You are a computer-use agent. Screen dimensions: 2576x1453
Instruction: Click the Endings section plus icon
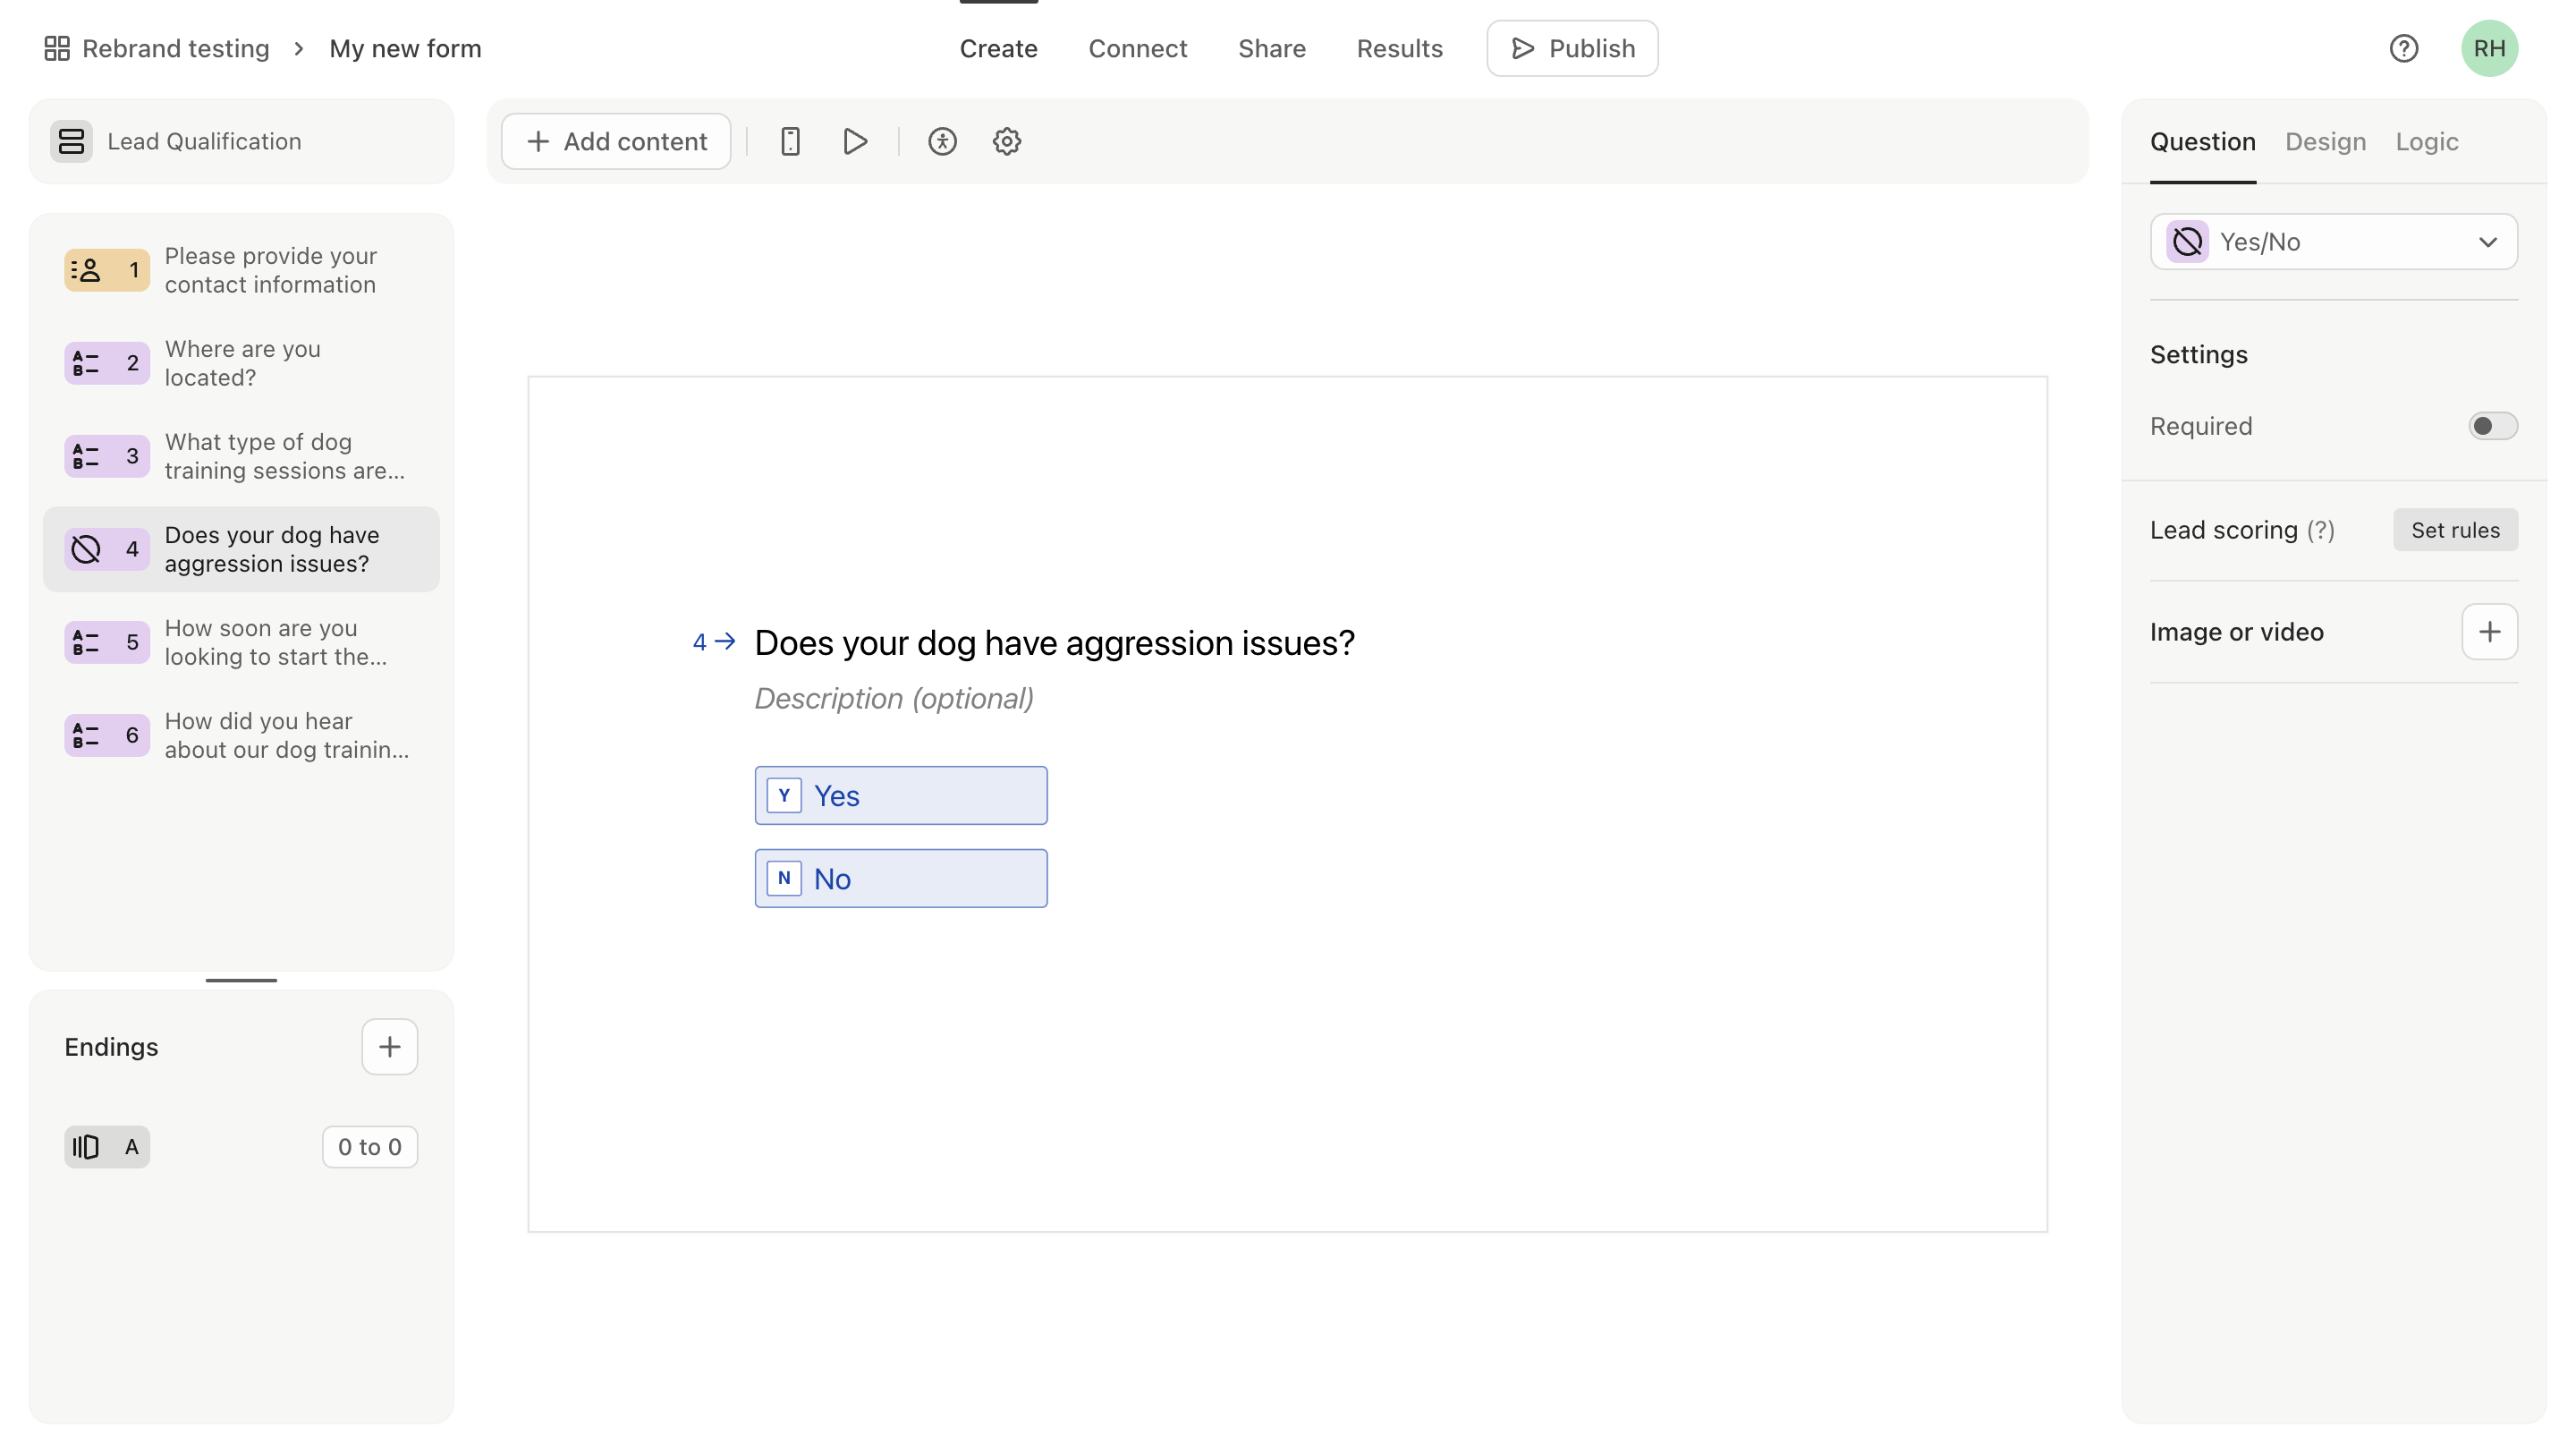[389, 1046]
